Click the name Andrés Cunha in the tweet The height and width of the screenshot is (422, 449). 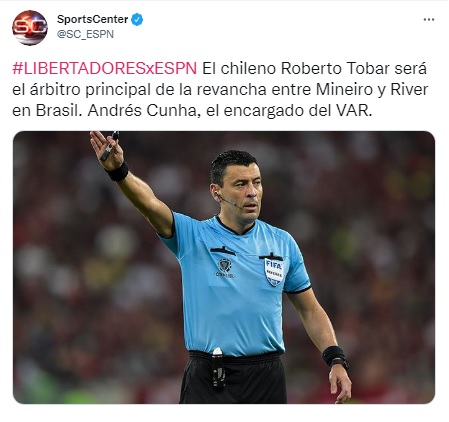143,110
